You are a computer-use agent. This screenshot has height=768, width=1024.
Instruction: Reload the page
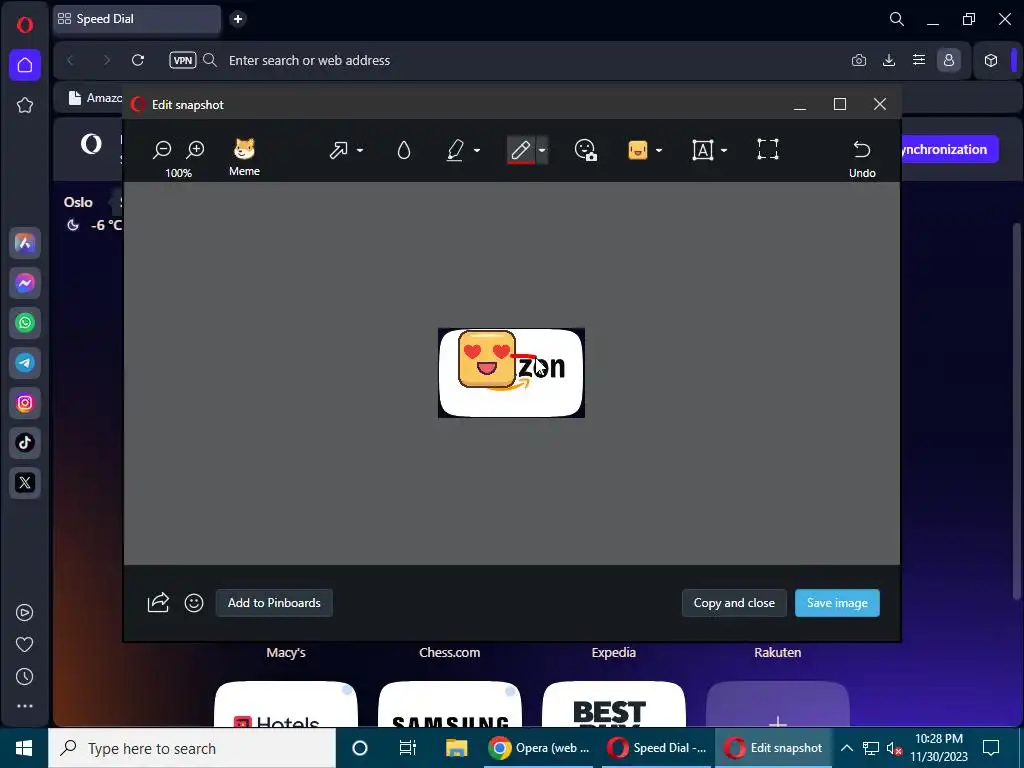[138, 60]
